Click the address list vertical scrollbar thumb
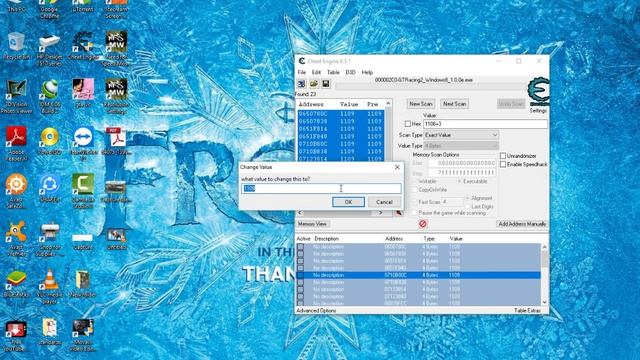Viewport: 640px width, 360px height. 544,260
